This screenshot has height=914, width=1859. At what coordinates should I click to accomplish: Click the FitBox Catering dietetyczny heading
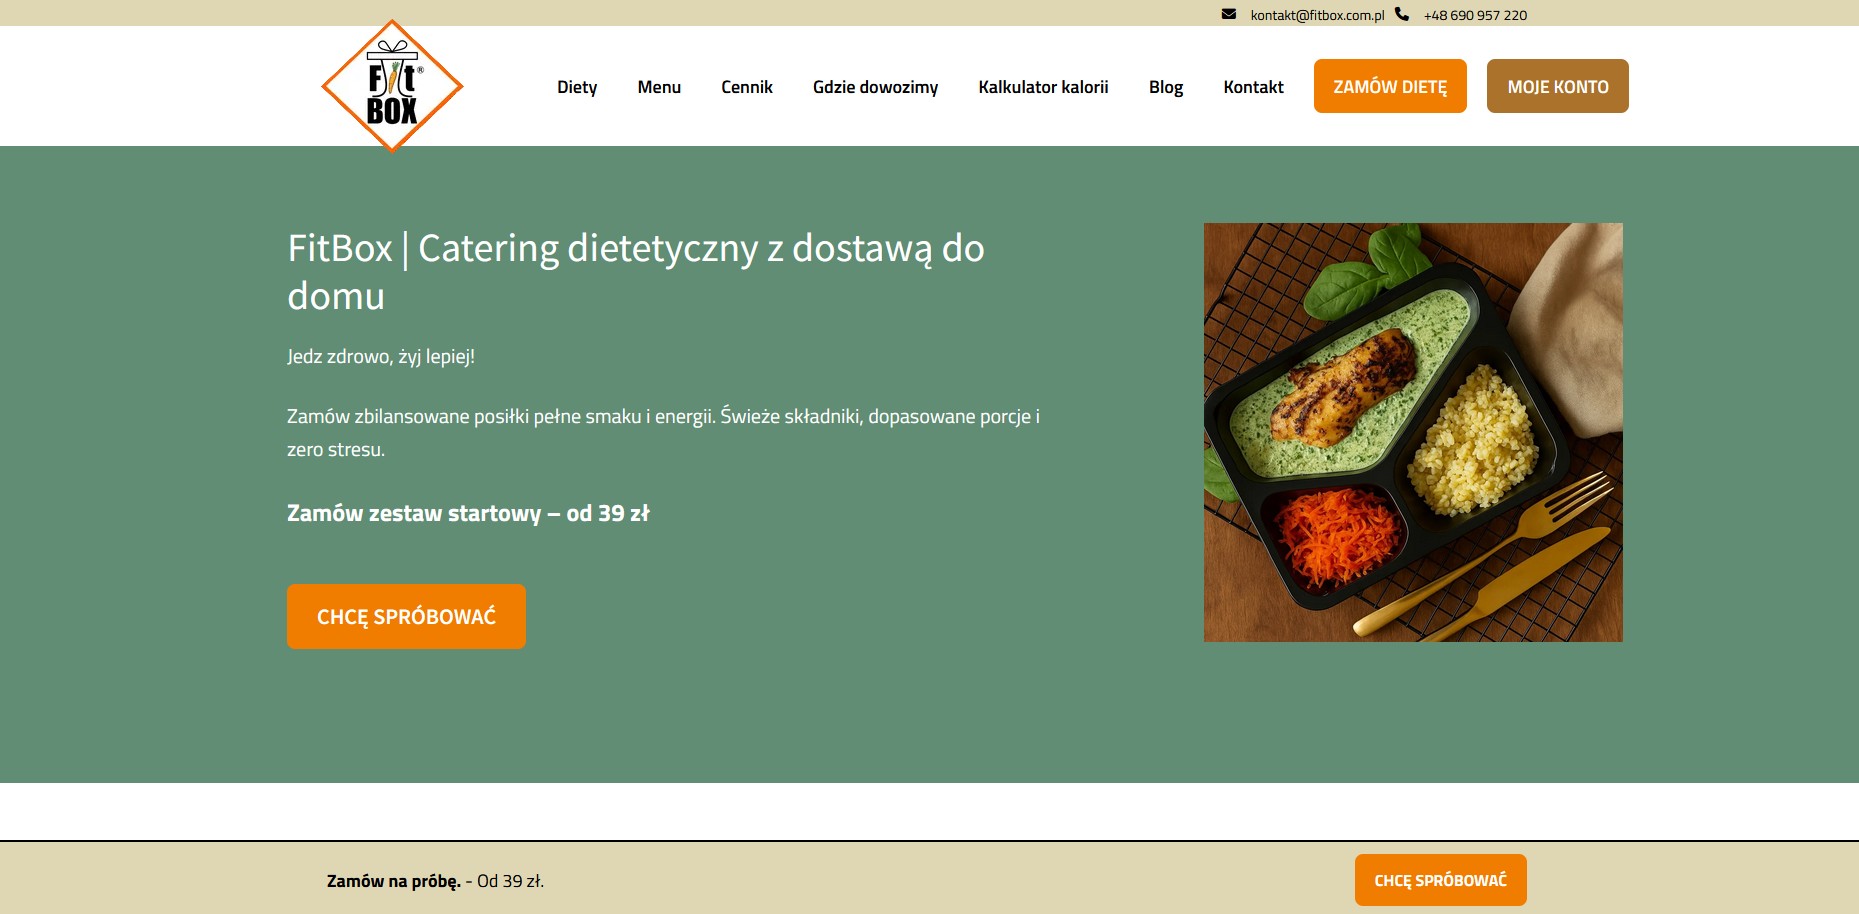636,272
